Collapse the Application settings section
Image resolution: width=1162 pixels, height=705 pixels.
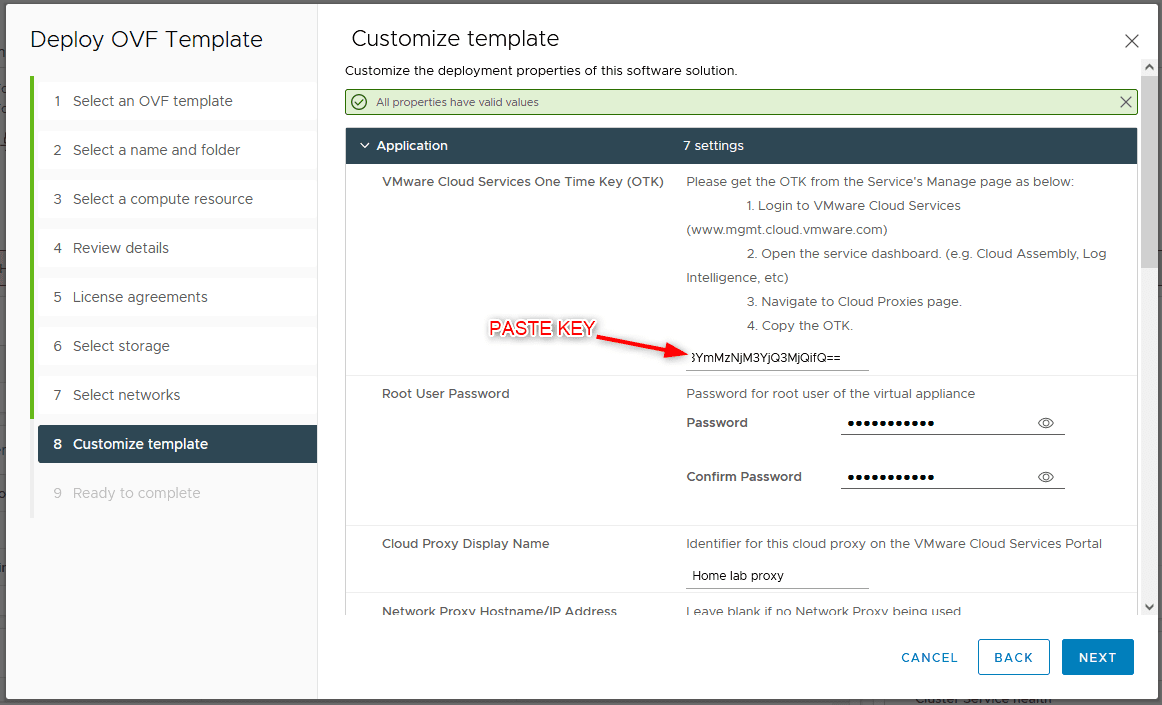365,146
